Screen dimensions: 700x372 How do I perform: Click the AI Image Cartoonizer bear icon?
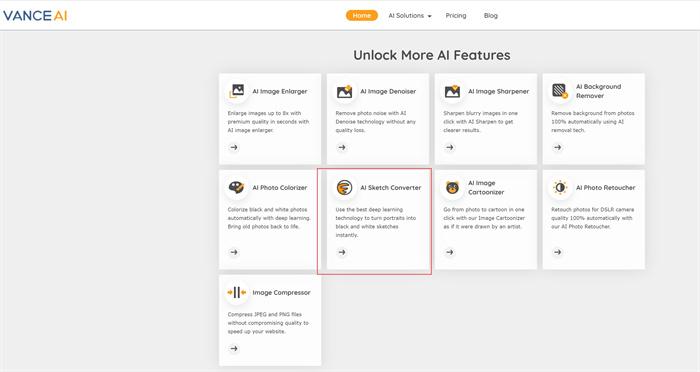(452, 188)
